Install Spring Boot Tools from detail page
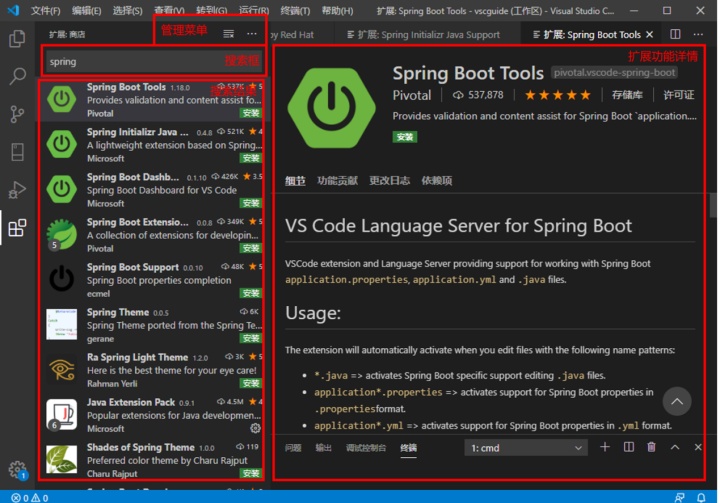This screenshot has height=503, width=720. pyautogui.click(x=405, y=137)
